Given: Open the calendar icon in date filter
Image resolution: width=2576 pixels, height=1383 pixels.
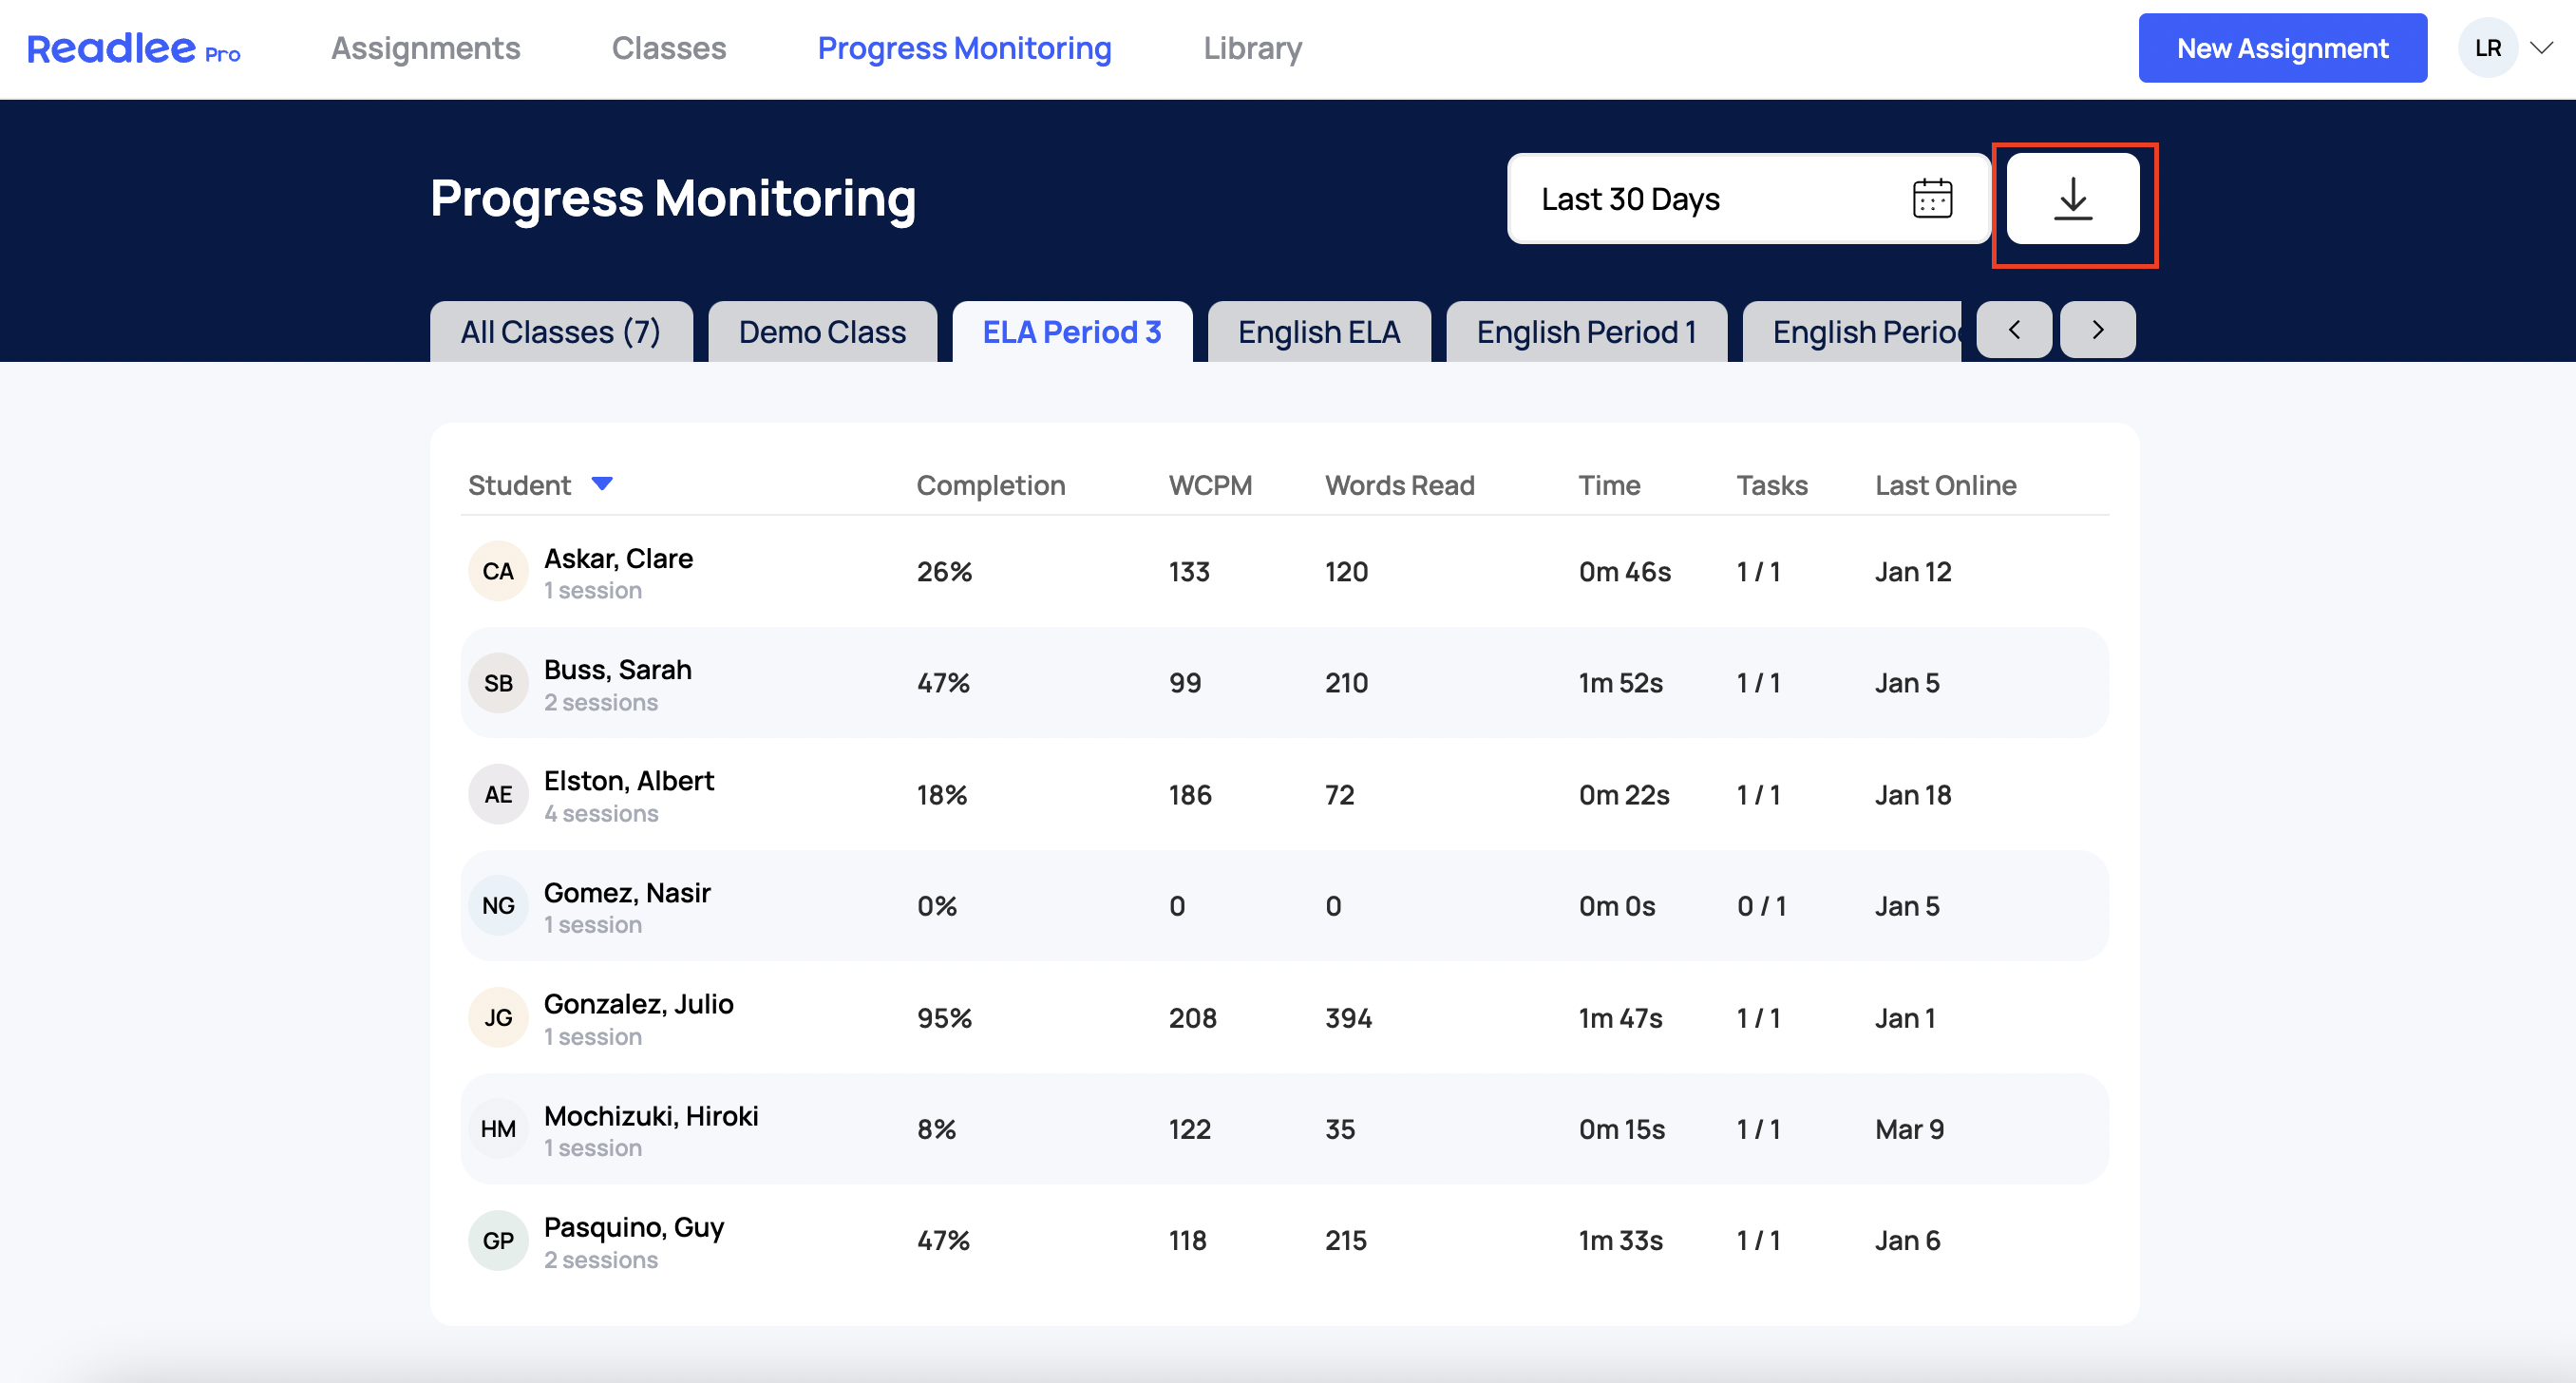Looking at the screenshot, I should [x=1932, y=199].
